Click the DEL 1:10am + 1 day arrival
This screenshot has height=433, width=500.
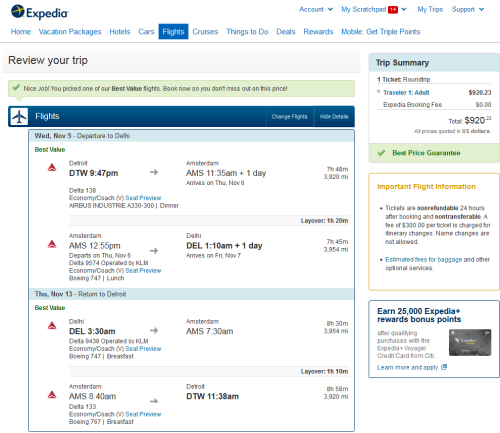pos(224,246)
